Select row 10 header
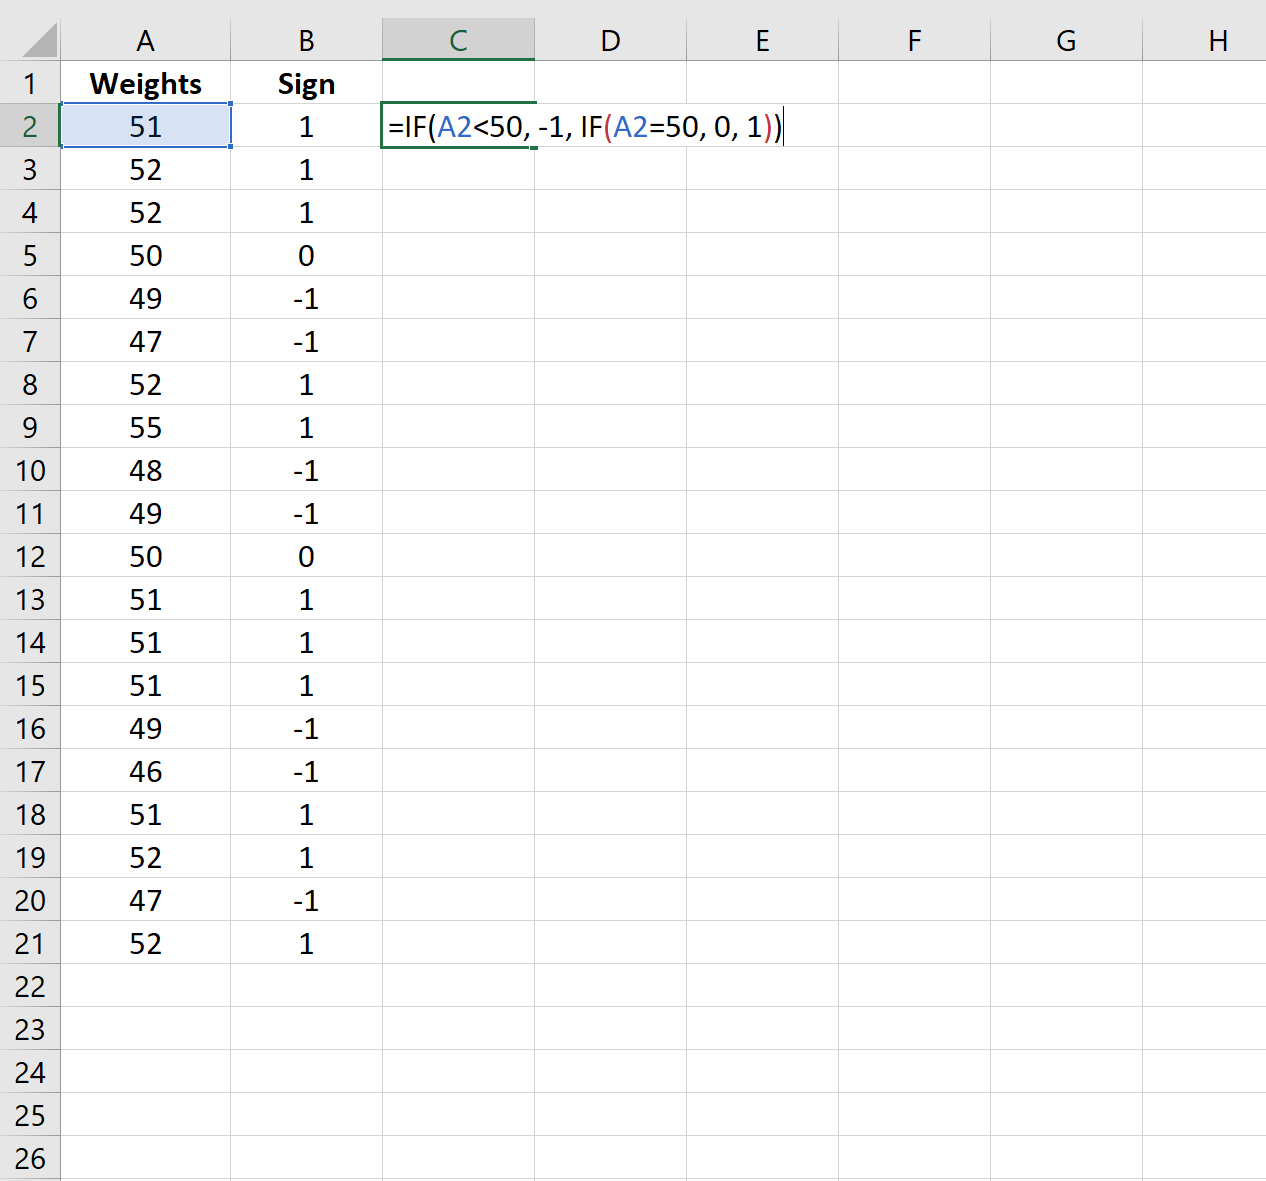The height and width of the screenshot is (1181, 1266). (x=30, y=470)
